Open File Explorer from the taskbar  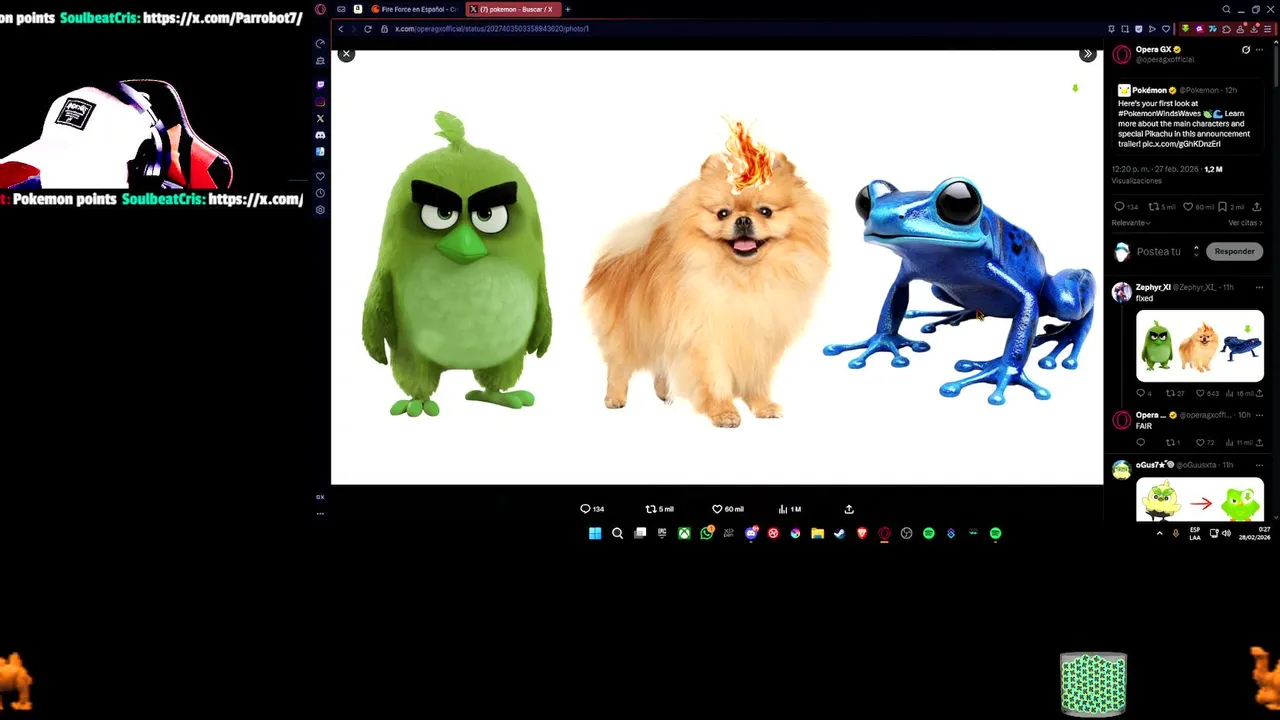point(817,534)
